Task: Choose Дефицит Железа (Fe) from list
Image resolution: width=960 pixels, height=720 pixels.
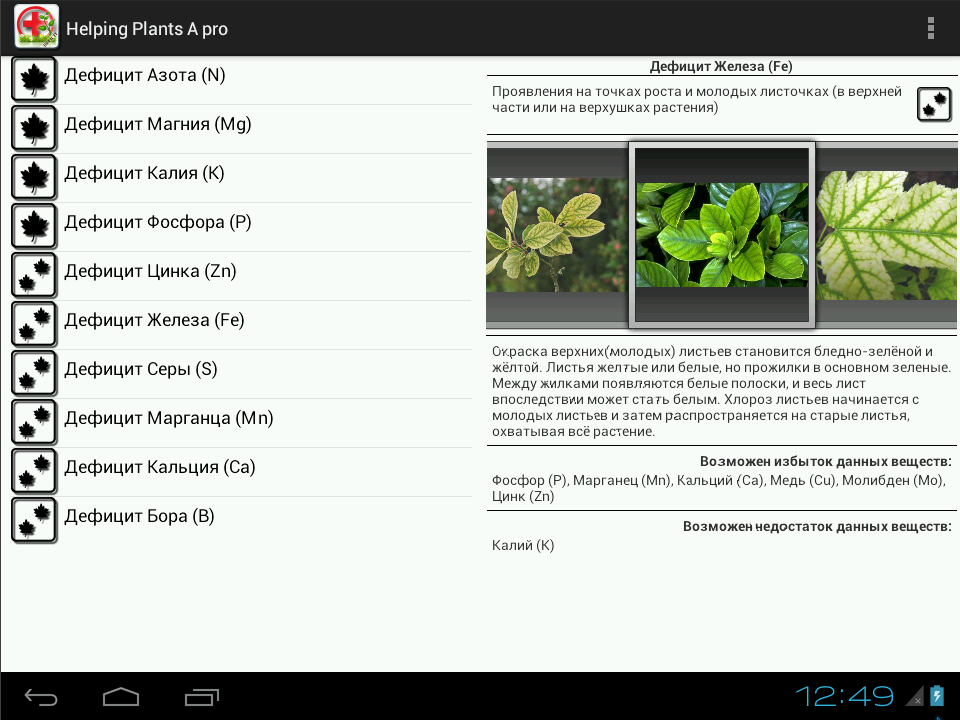Action: pyautogui.click(x=241, y=324)
